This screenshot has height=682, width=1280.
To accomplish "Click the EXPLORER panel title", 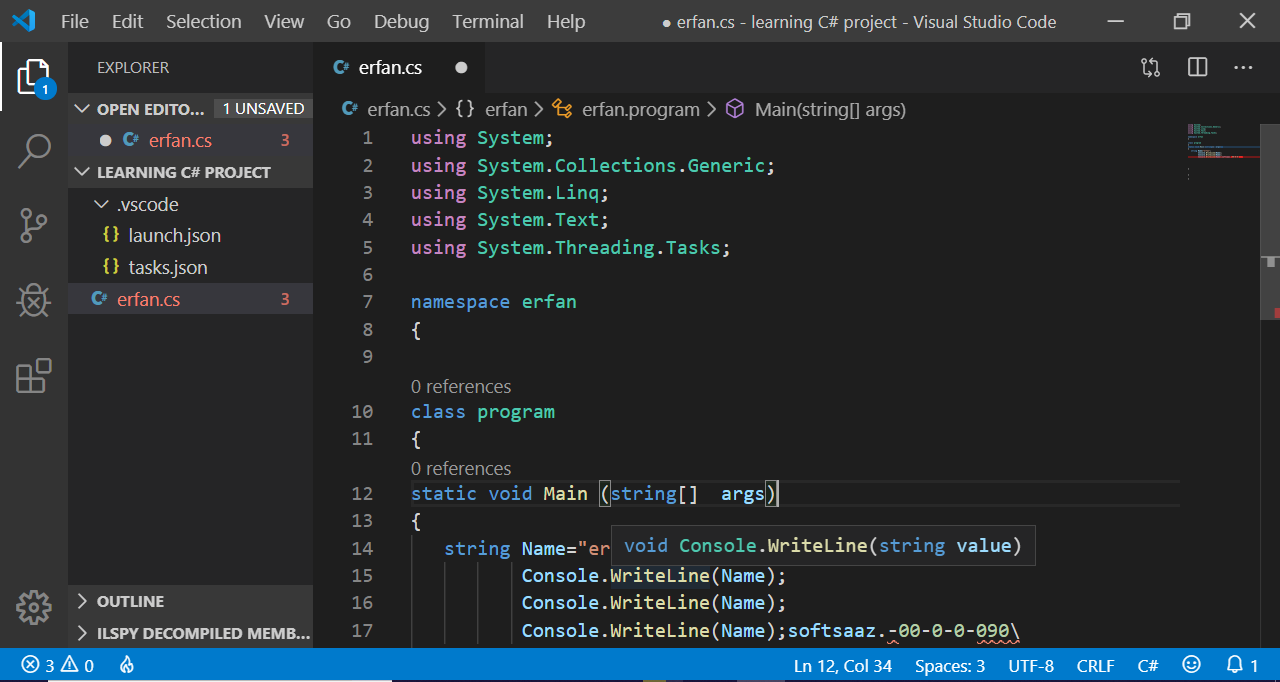I will [133, 68].
